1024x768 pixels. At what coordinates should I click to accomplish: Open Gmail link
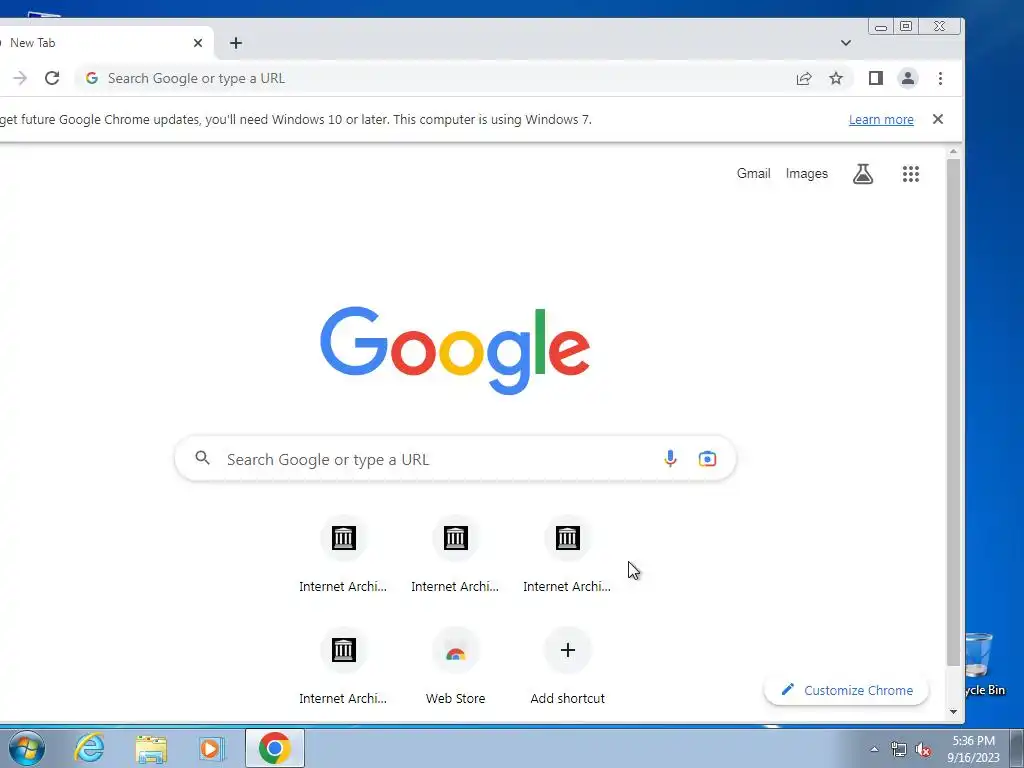754,174
